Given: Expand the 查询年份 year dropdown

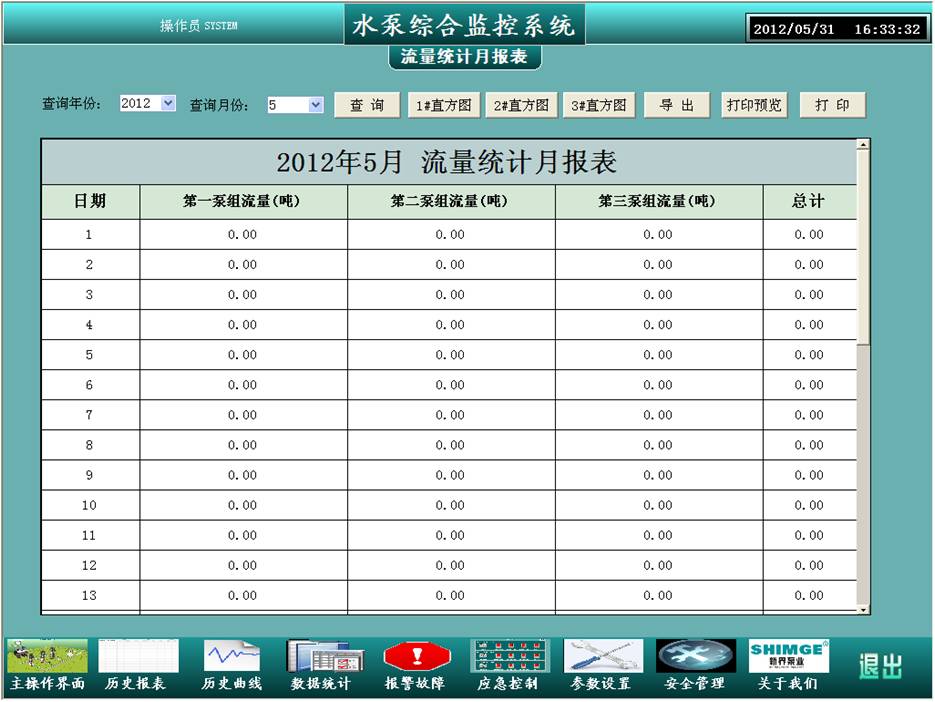Looking at the screenshot, I should (167, 103).
